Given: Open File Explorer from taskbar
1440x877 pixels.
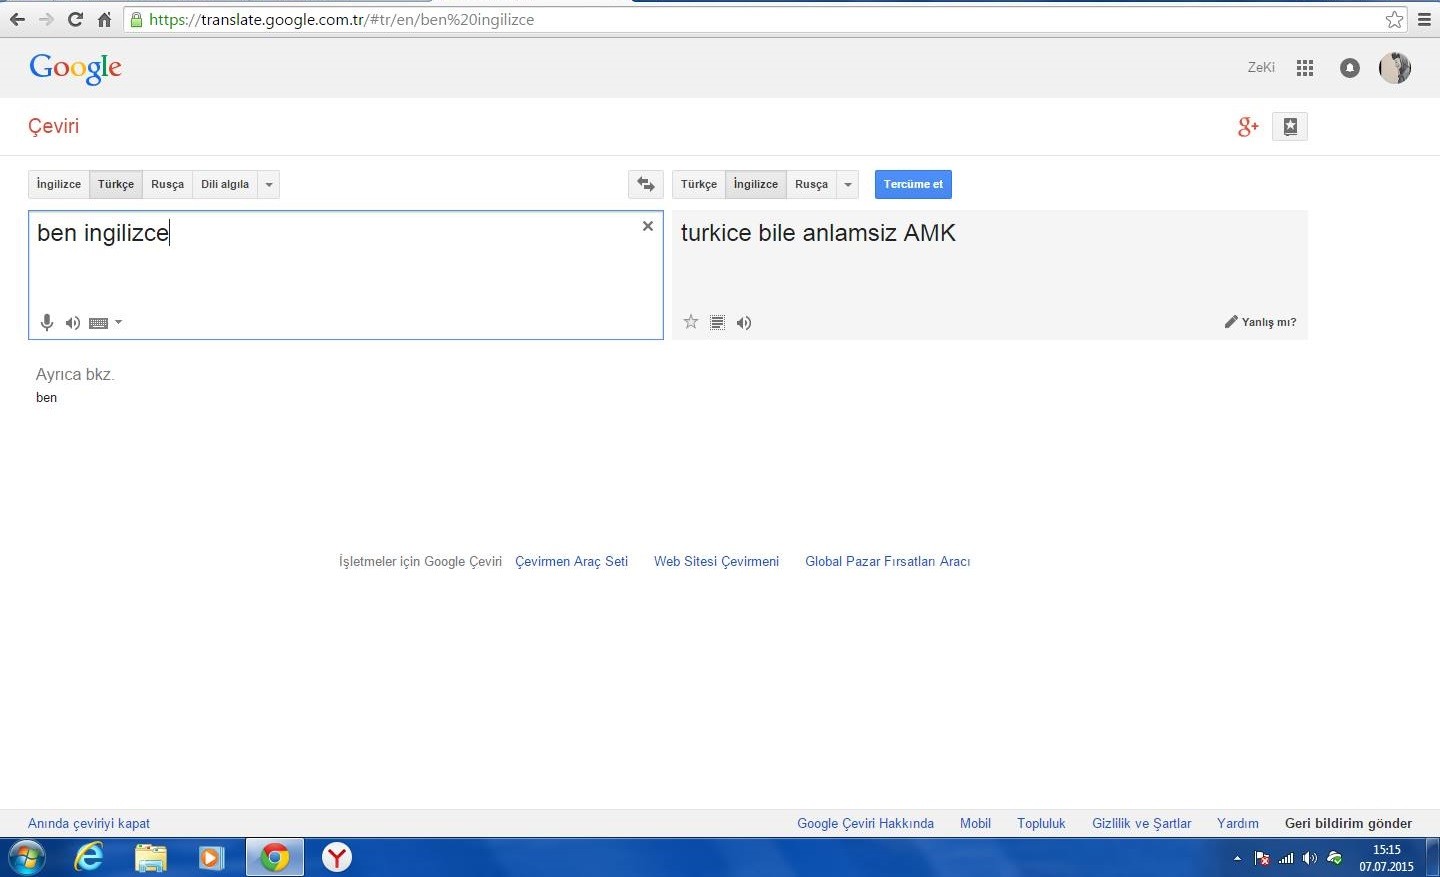Looking at the screenshot, I should pyautogui.click(x=151, y=858).
